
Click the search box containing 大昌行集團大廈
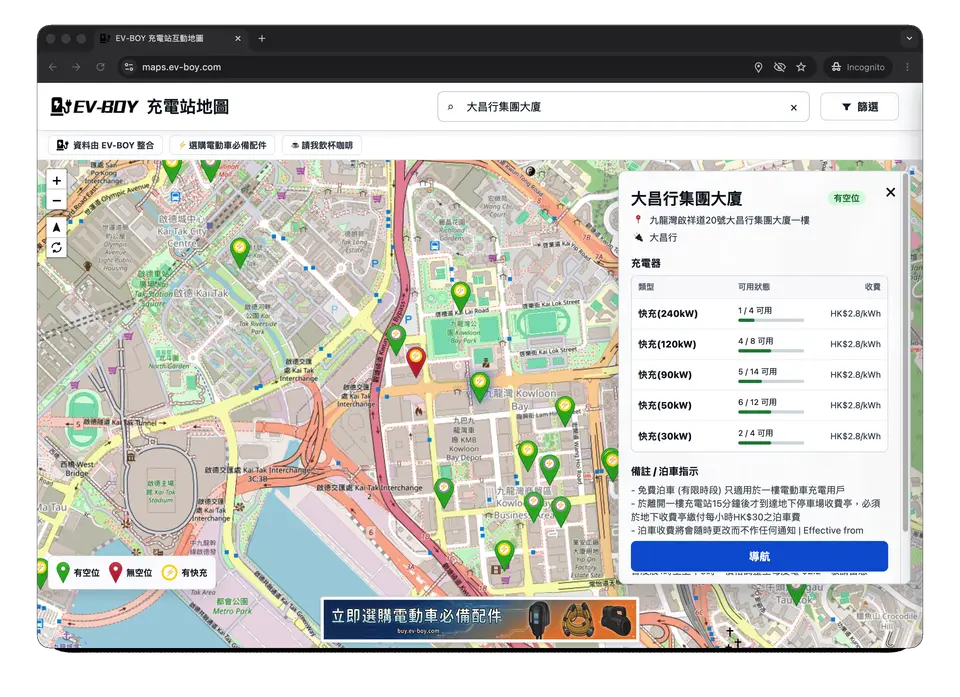point(623,107)
